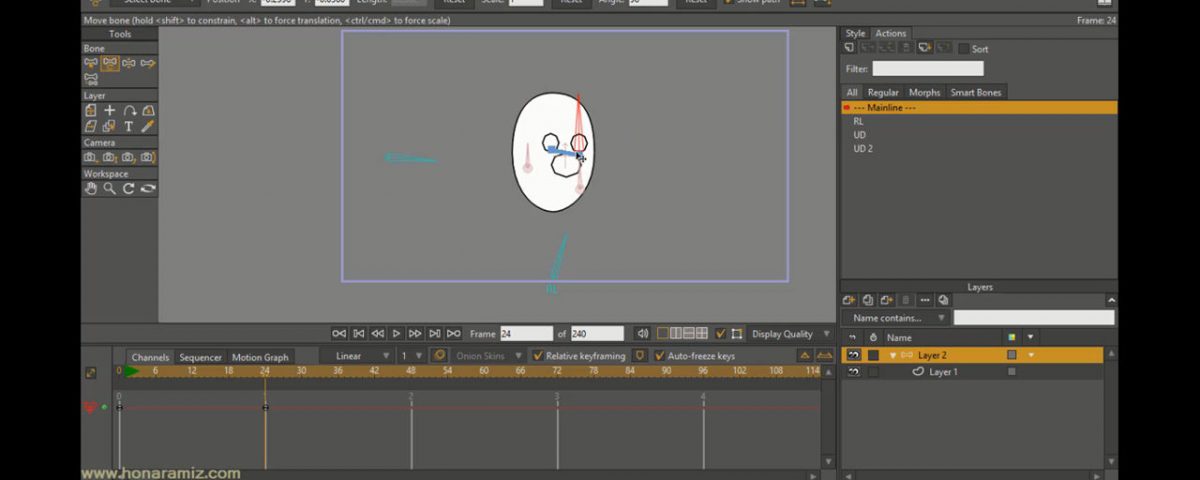Select the Roll Camera tool

[129, 158]
